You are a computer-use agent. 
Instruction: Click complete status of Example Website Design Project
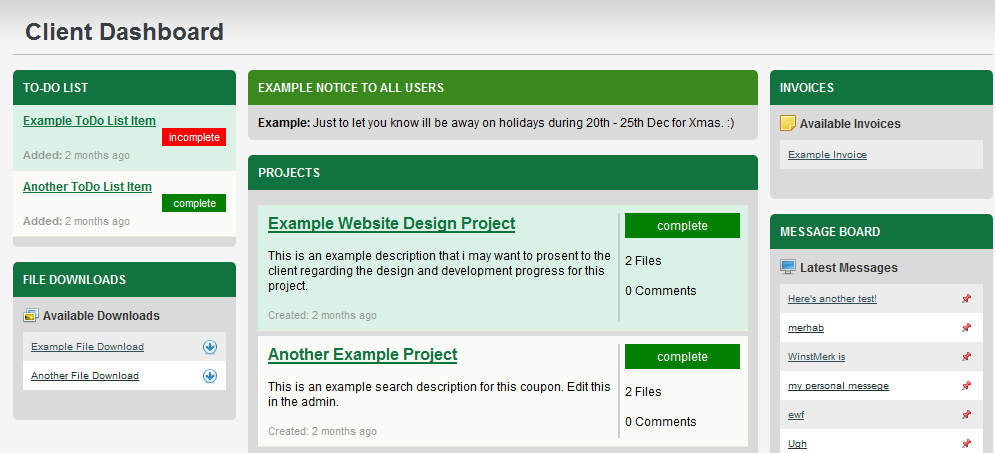[682, 225]
